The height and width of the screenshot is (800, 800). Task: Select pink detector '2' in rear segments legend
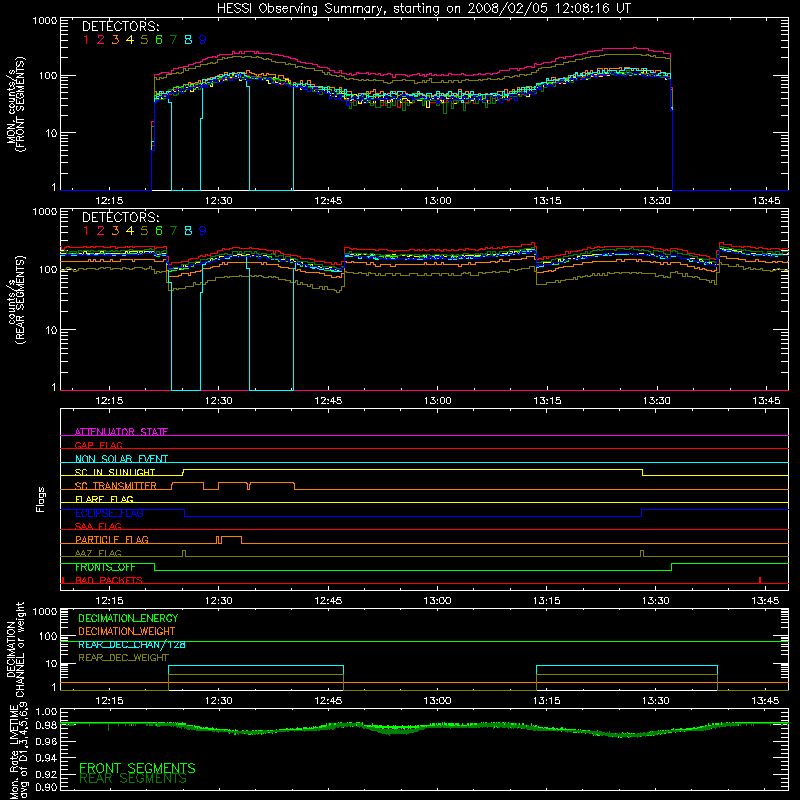point(101,231)
